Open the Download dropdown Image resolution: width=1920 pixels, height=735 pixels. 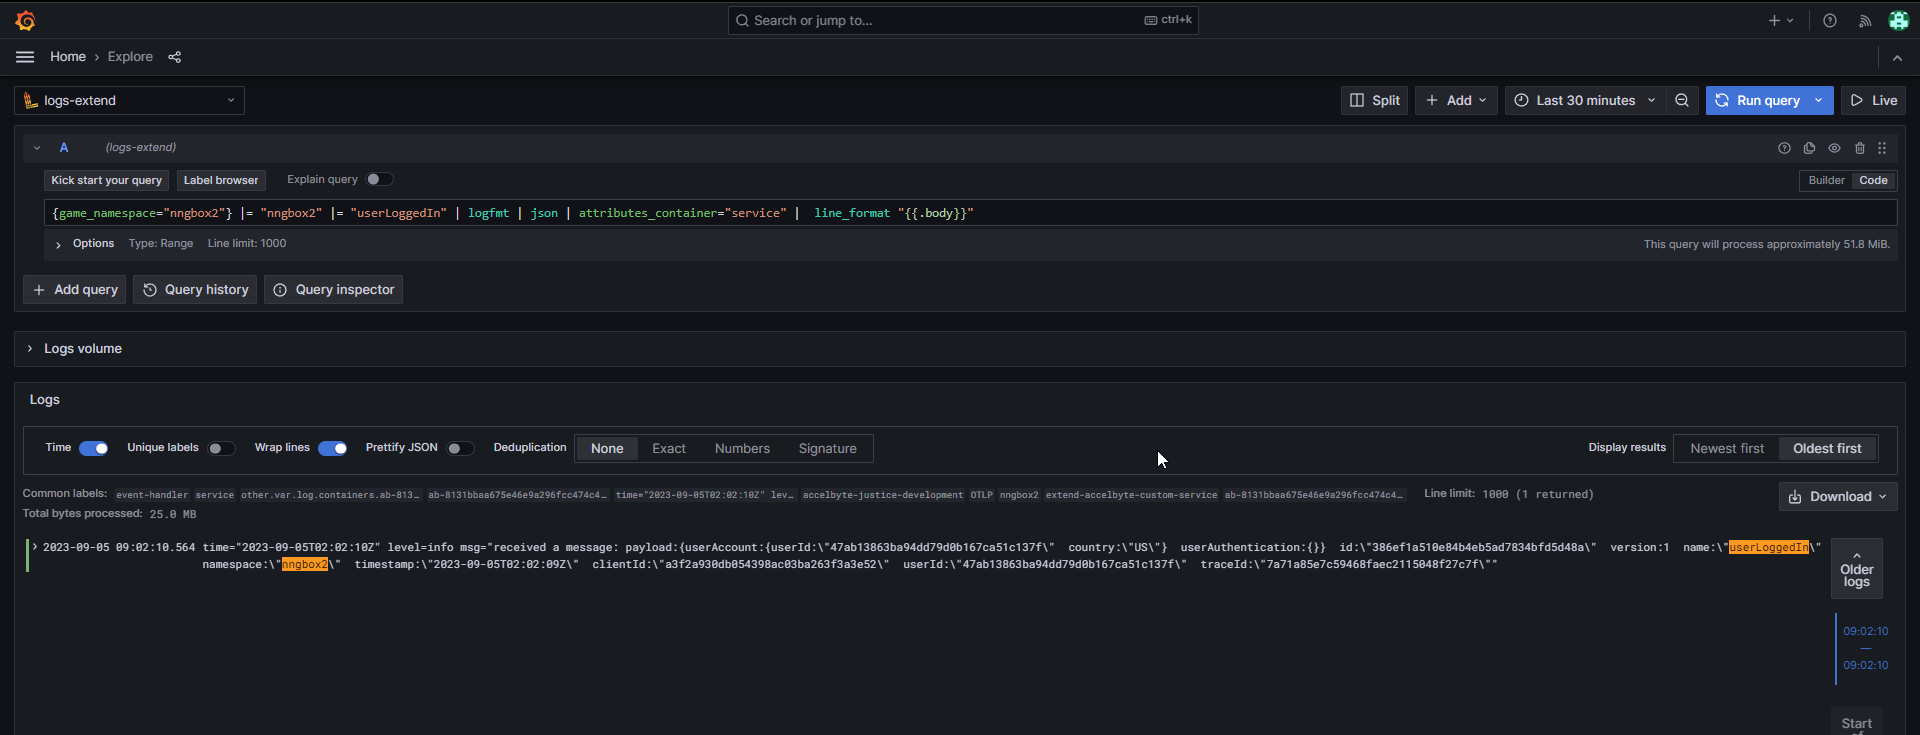click(1838, 496)
